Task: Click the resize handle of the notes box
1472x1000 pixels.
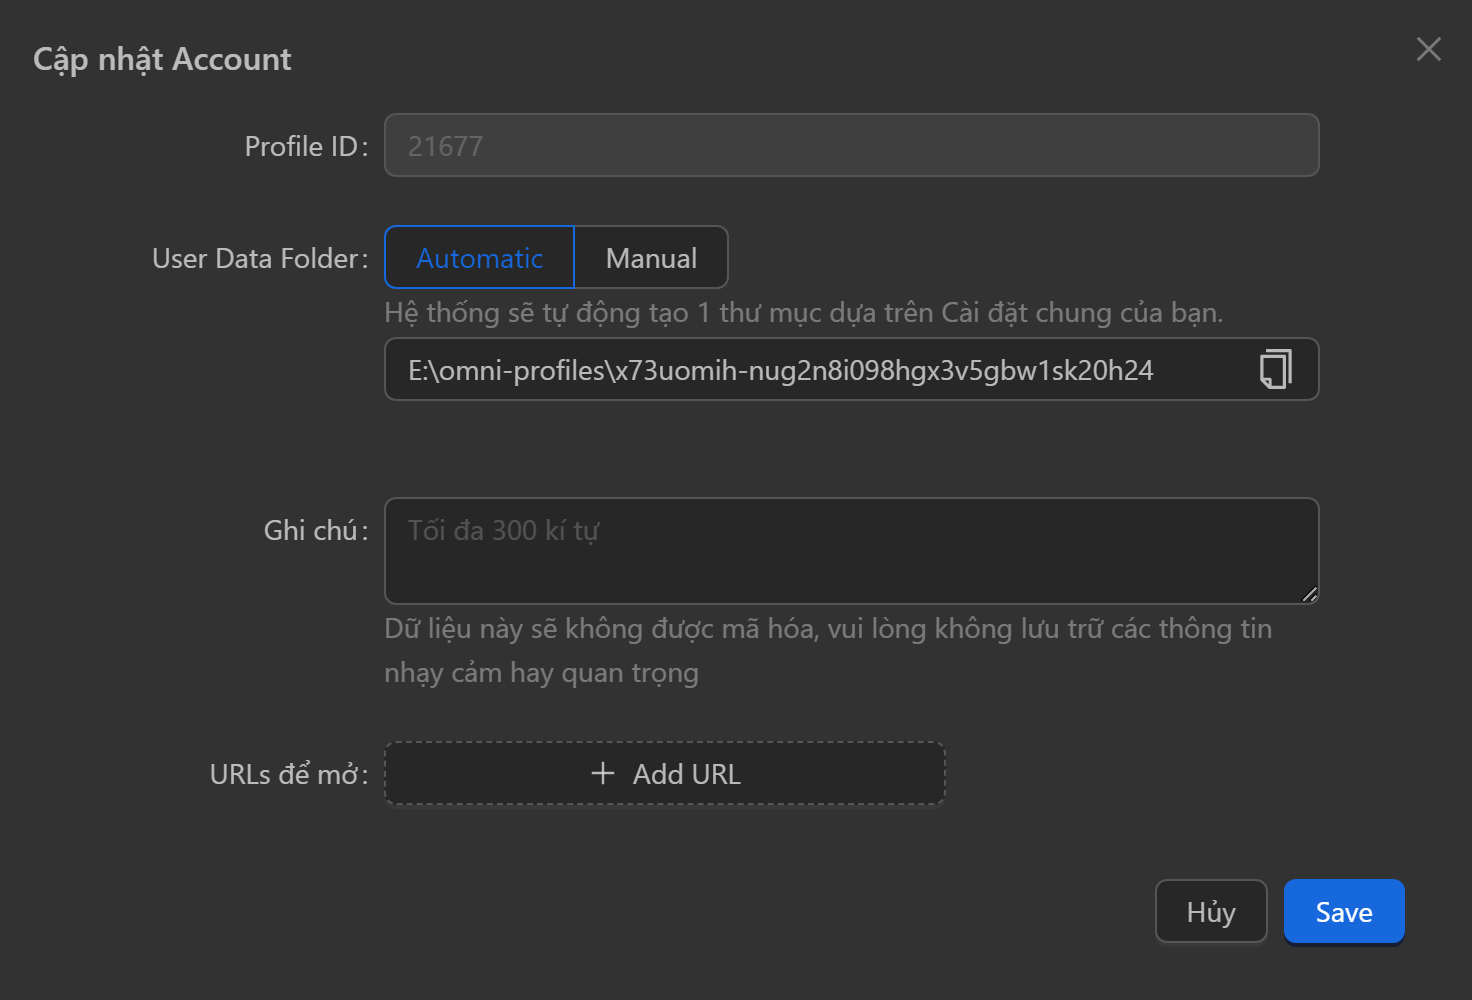Action: click(1308, 594)
